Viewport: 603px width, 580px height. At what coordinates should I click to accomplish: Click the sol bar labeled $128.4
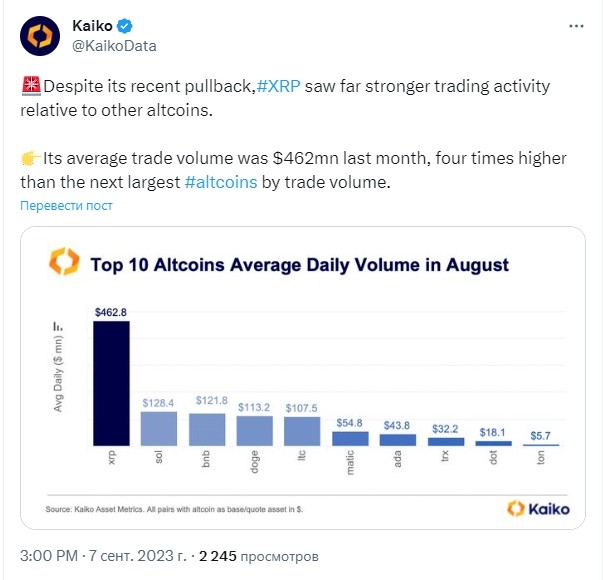(158, 428)
